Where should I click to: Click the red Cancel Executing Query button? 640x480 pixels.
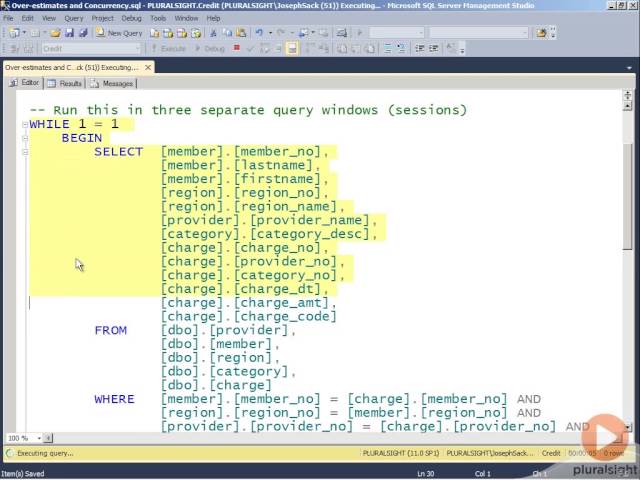(236, 48)
